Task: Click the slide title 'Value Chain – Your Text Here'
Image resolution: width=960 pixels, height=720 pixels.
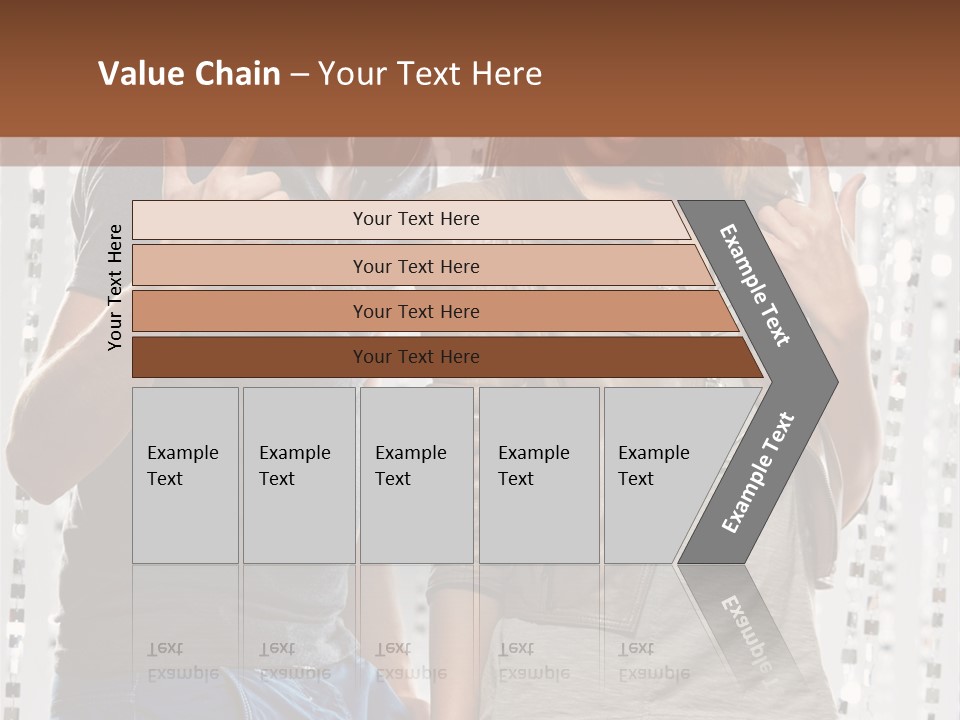Action: pos(320,74)
